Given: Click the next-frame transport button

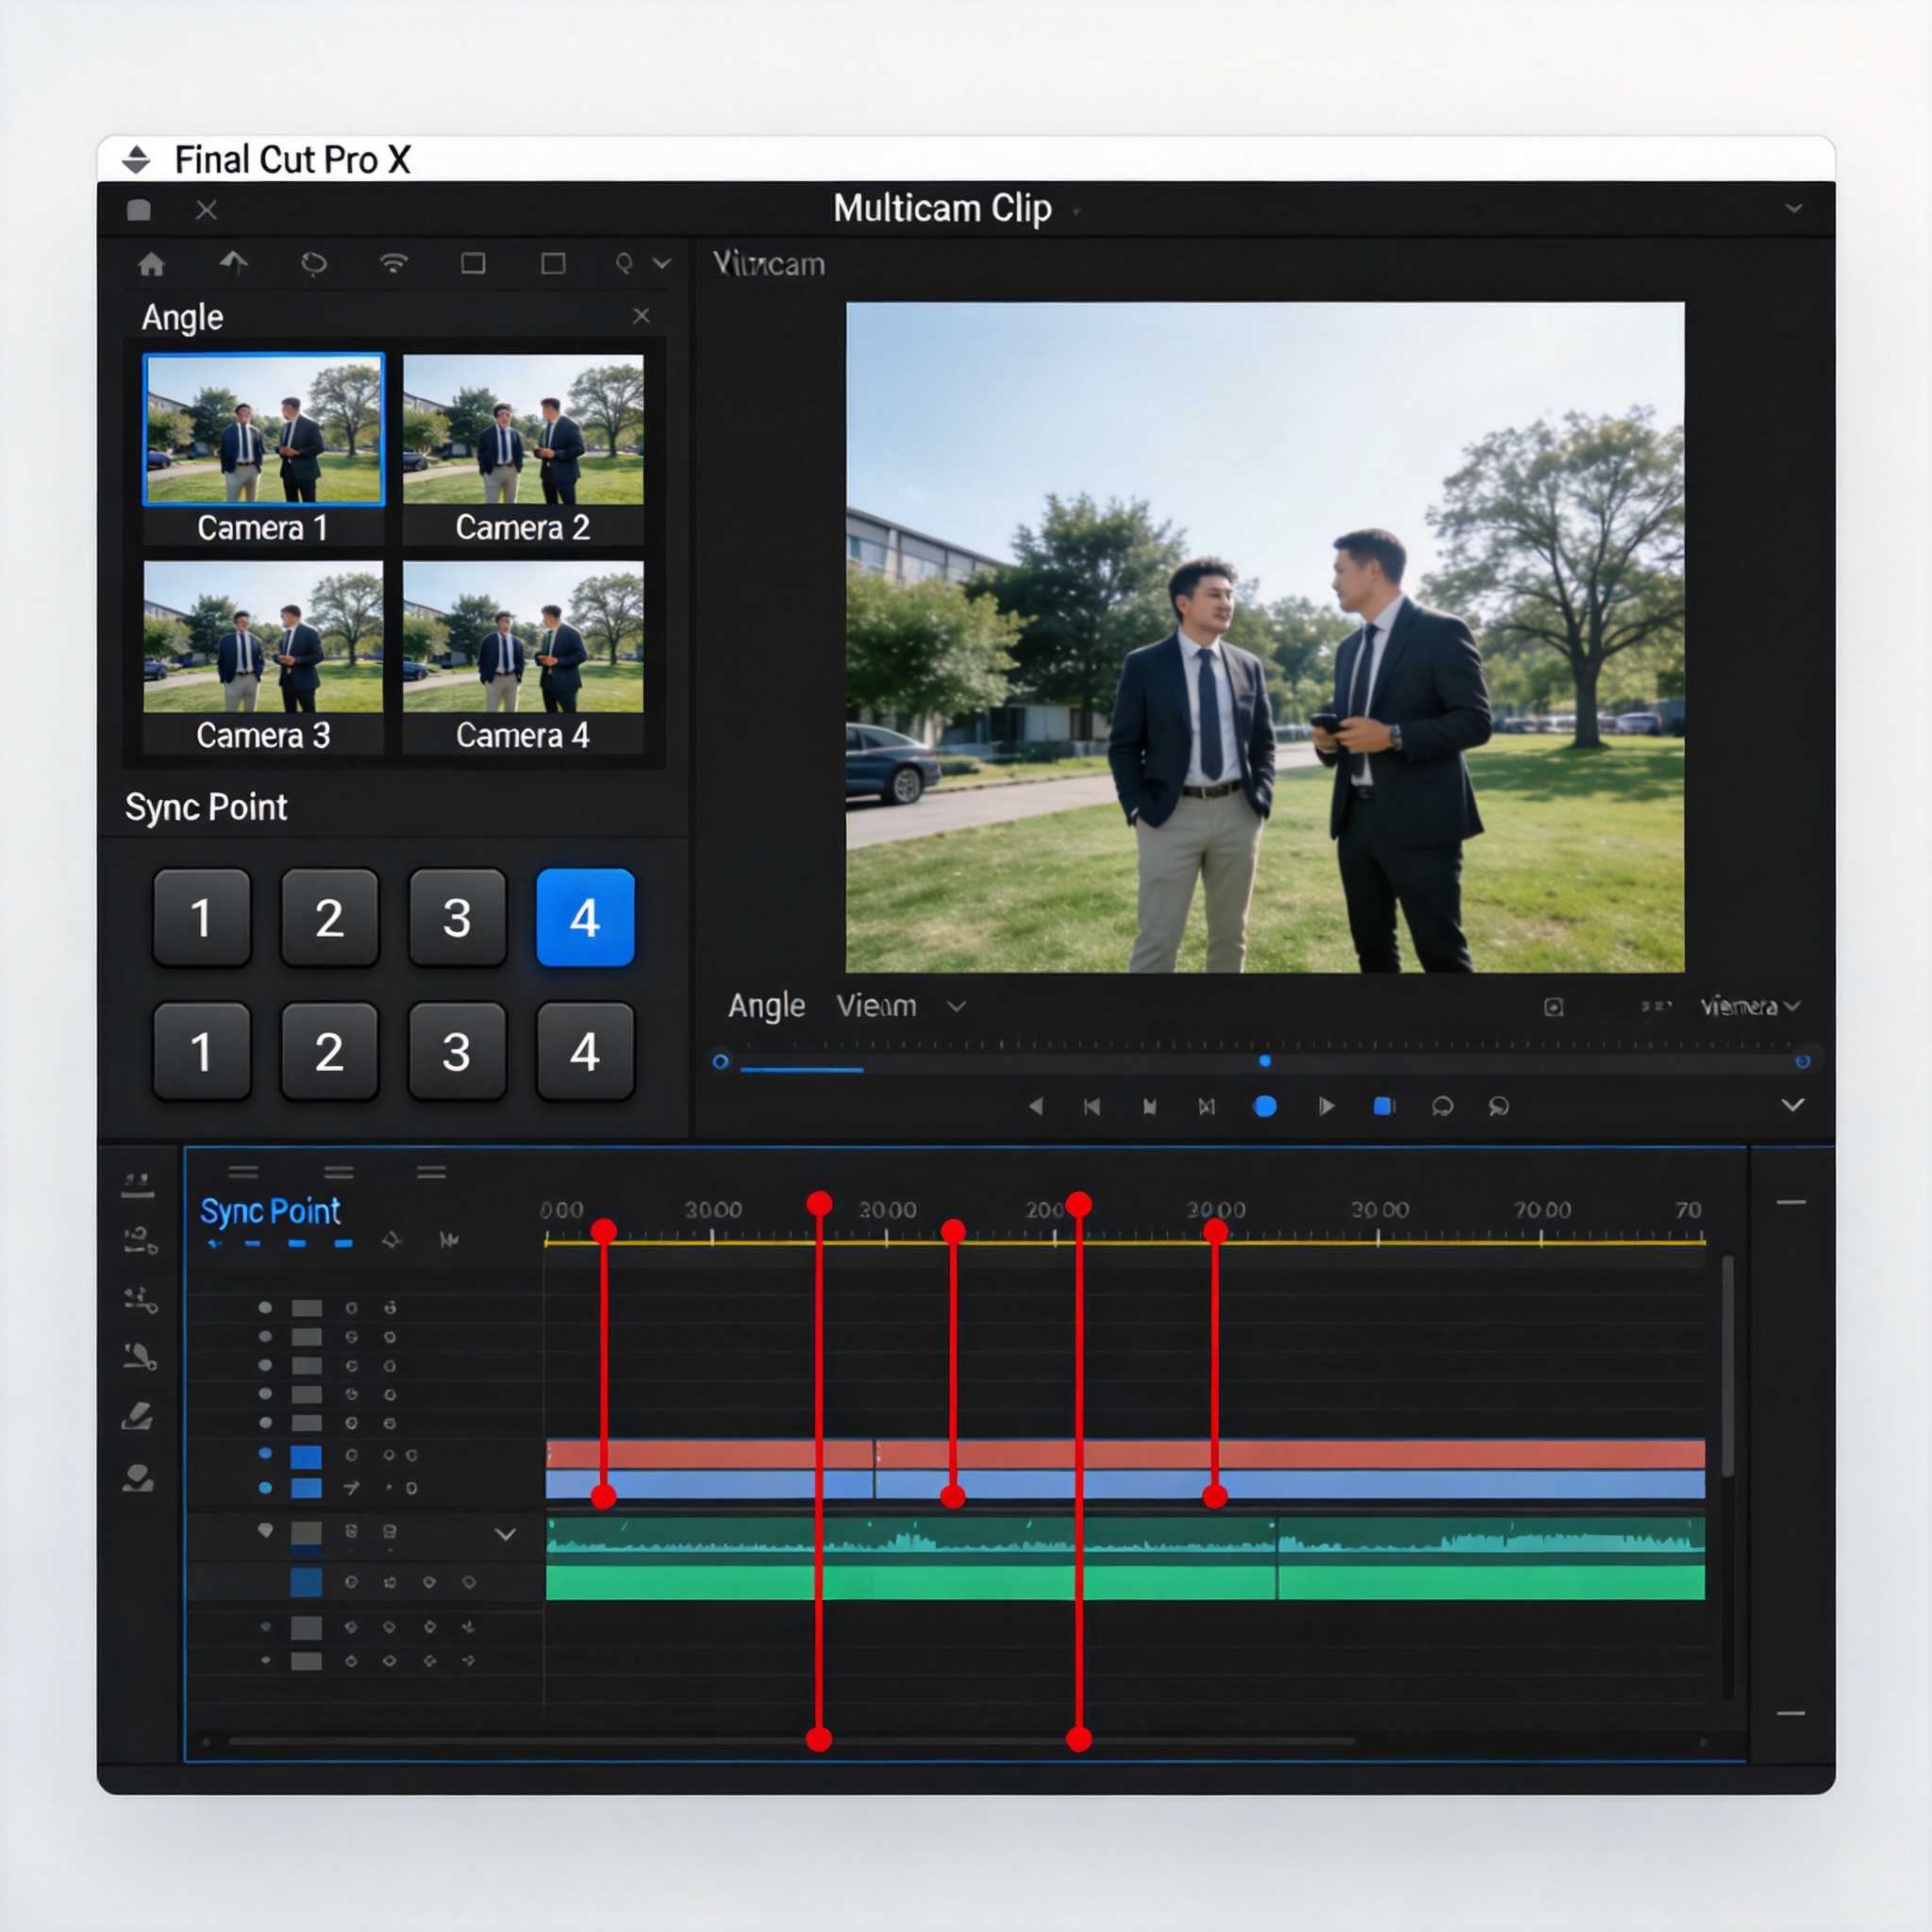Looking at the screenshot, I should pyautogui.click(x=1207, y=1106).
